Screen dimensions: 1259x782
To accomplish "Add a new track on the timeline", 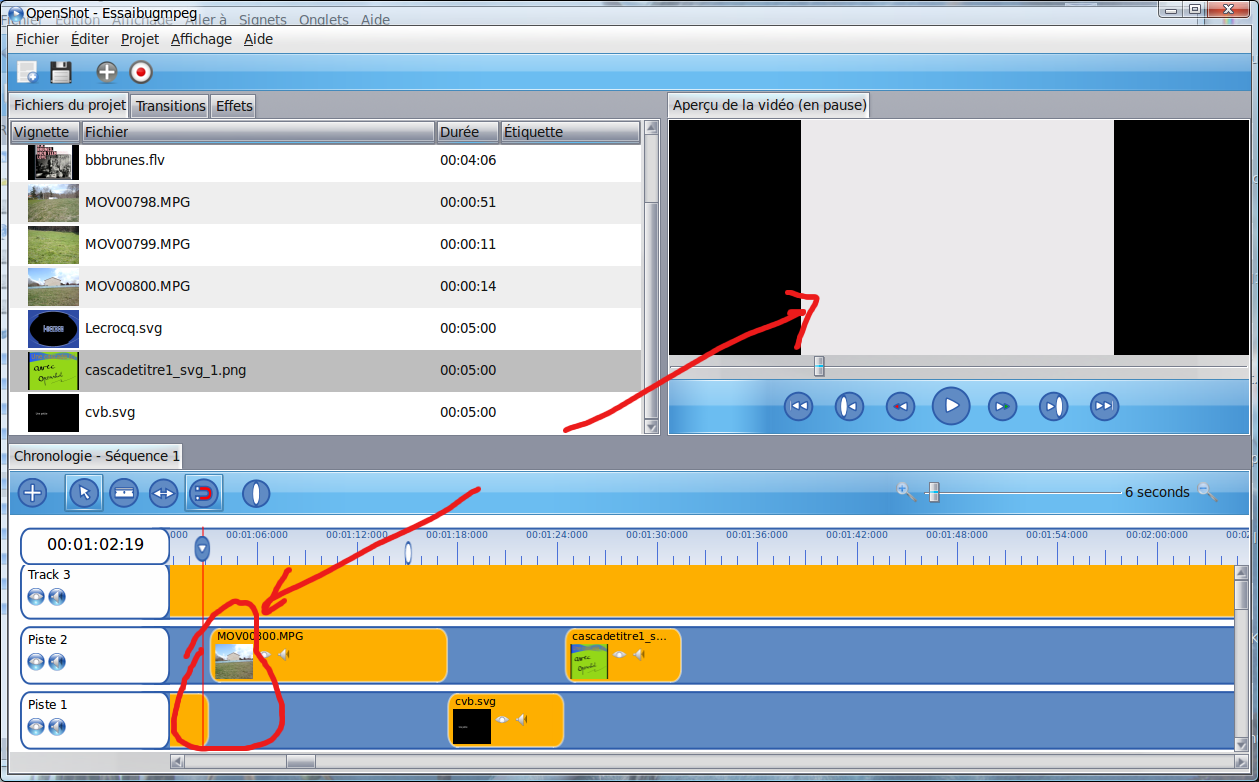I will point(33,492).
